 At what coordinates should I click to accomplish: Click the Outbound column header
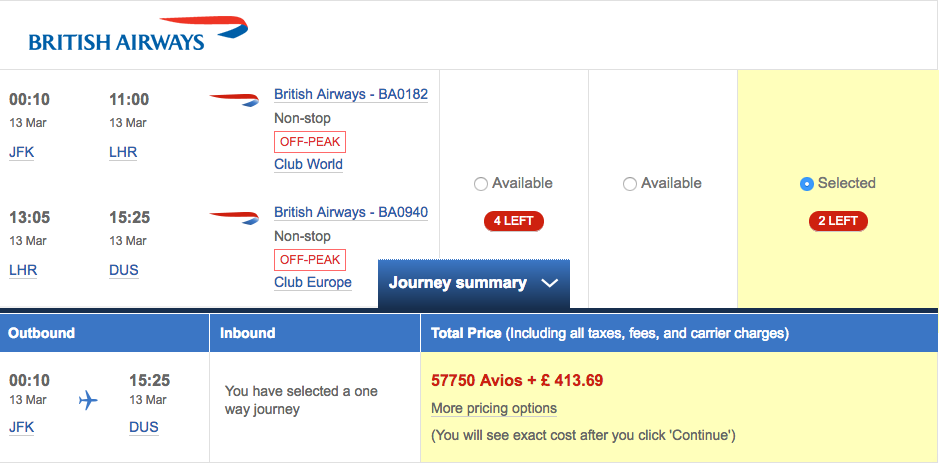coord(105,332)
